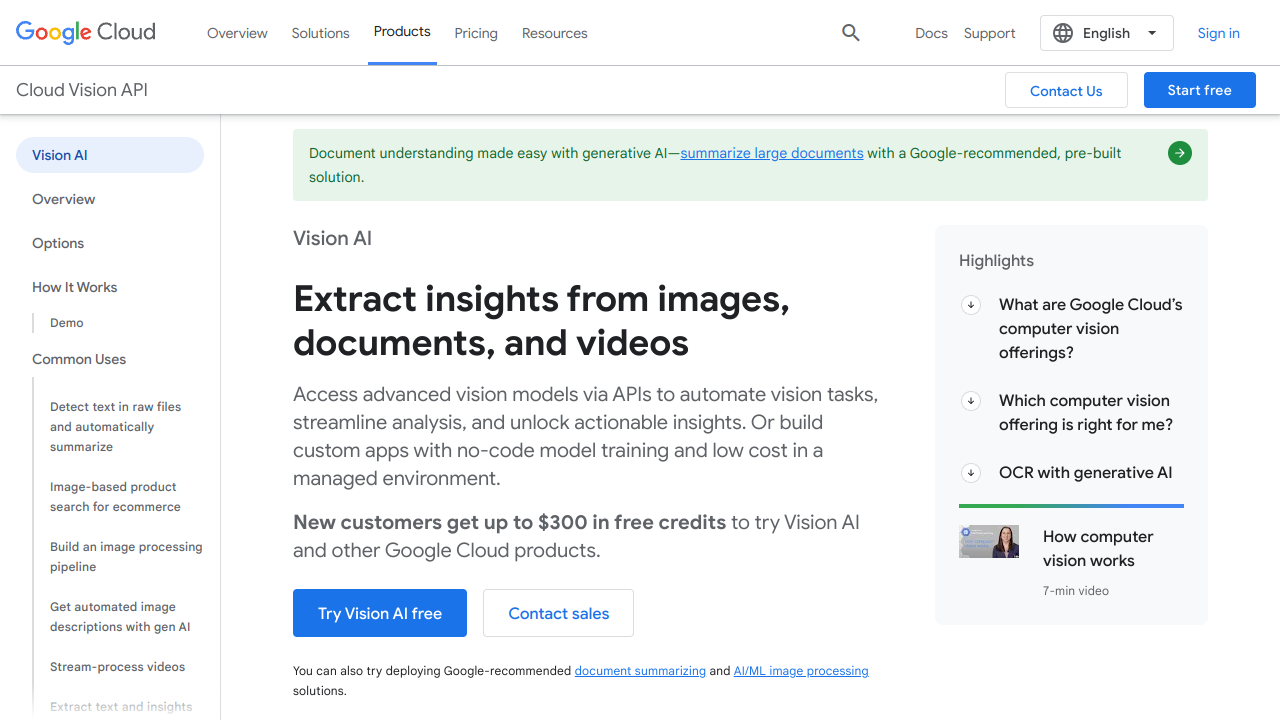Screen dimensions: 1280x720
Task: Click down-arrow icon beside "OCR with generative AI"
Action: 971,473
